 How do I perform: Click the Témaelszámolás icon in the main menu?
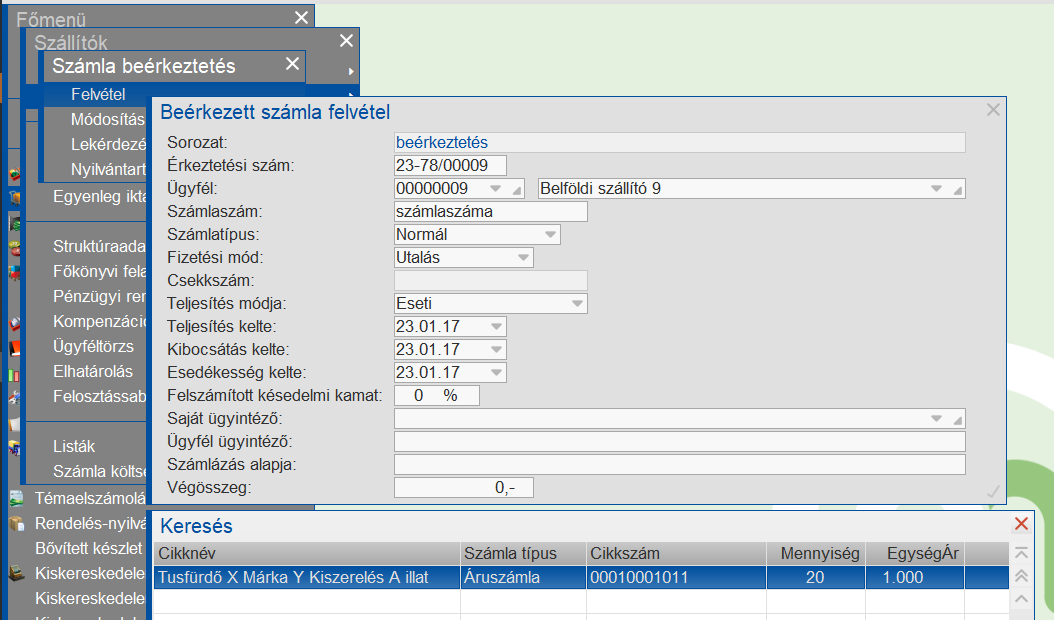point(15,498)
